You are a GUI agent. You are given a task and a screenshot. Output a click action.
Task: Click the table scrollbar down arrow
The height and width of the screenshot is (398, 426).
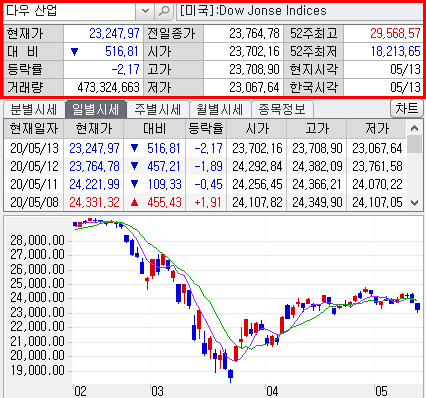pyautogui.click(x=414, y=202)
